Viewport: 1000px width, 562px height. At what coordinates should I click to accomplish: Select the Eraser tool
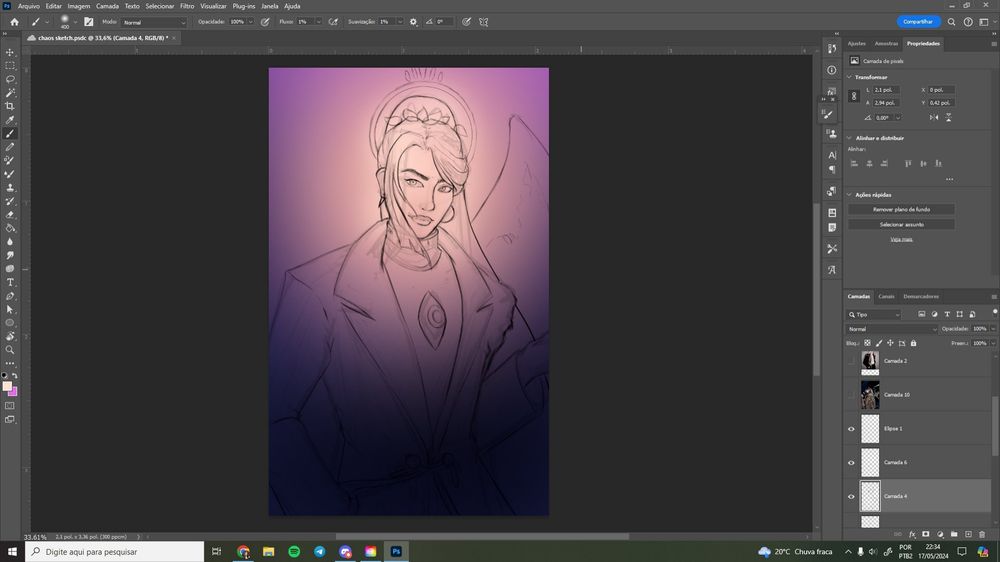[x=10, y=214]
